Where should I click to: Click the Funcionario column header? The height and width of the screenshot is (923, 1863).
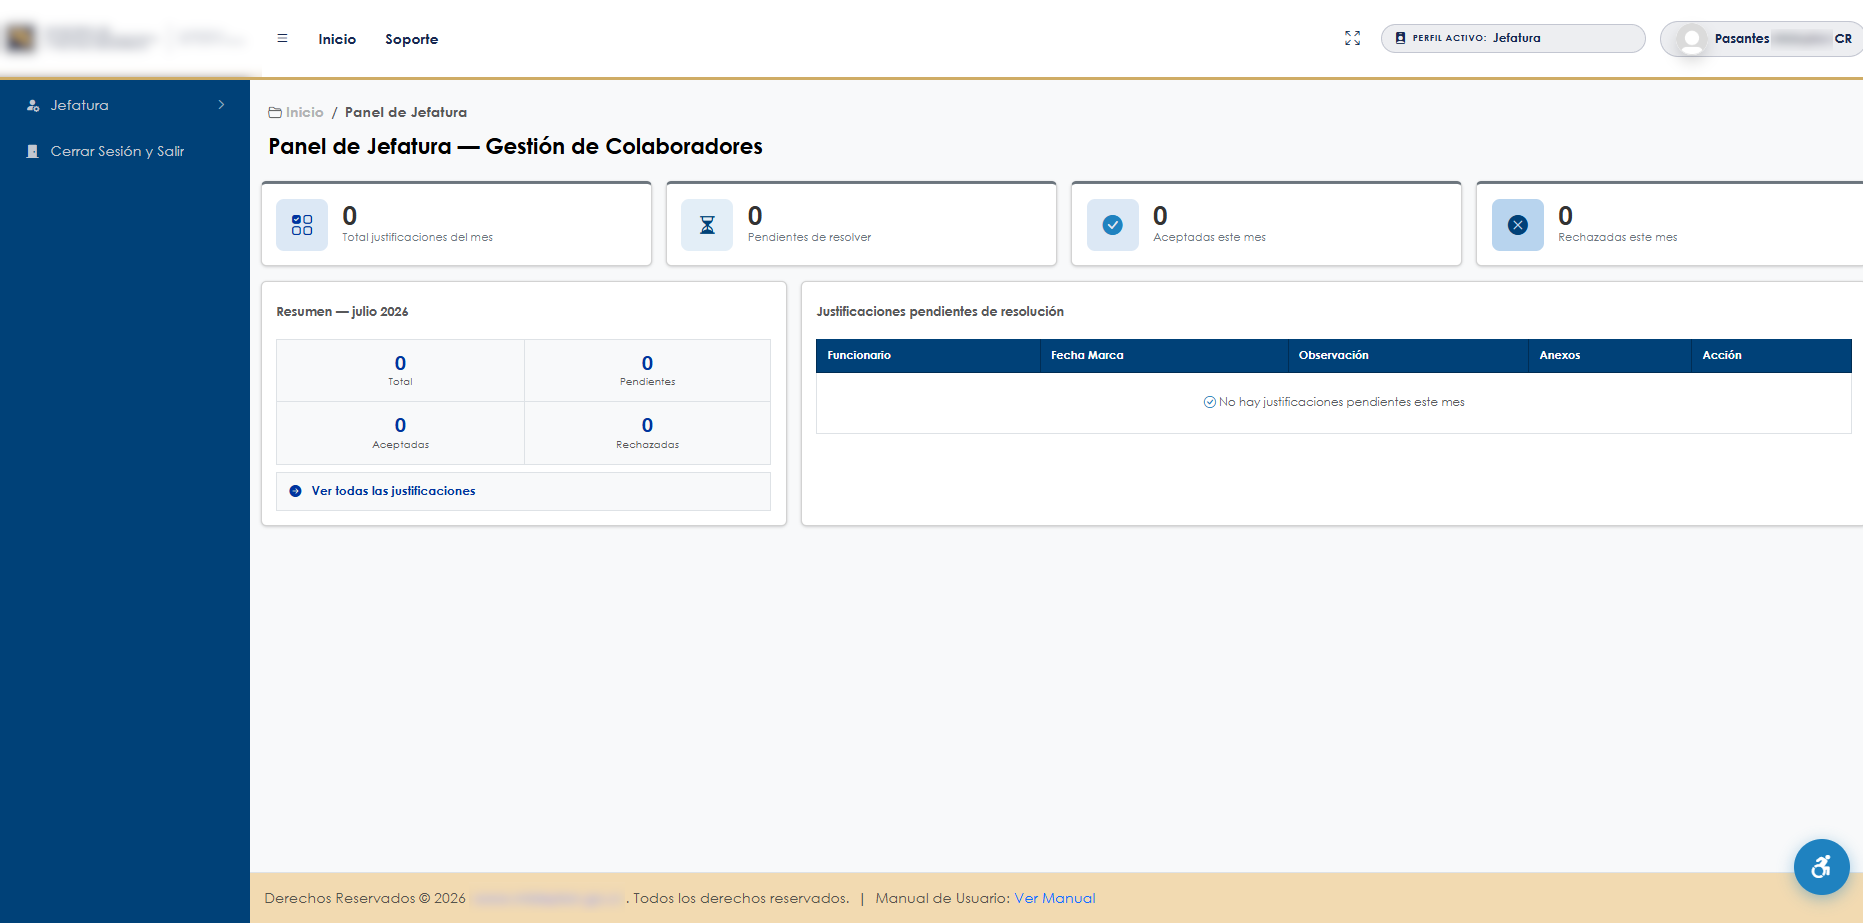[859, 355]
